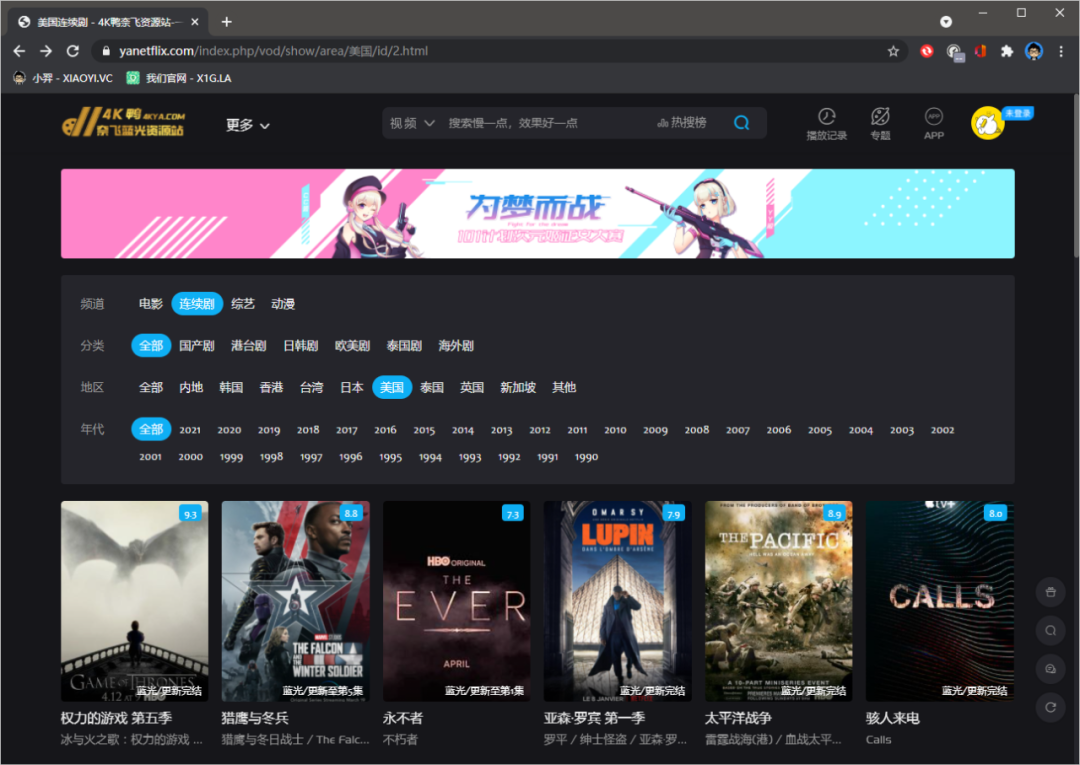The image size is (1080, 765).
Task: Filter by year 2021
Action: point(190,430)
